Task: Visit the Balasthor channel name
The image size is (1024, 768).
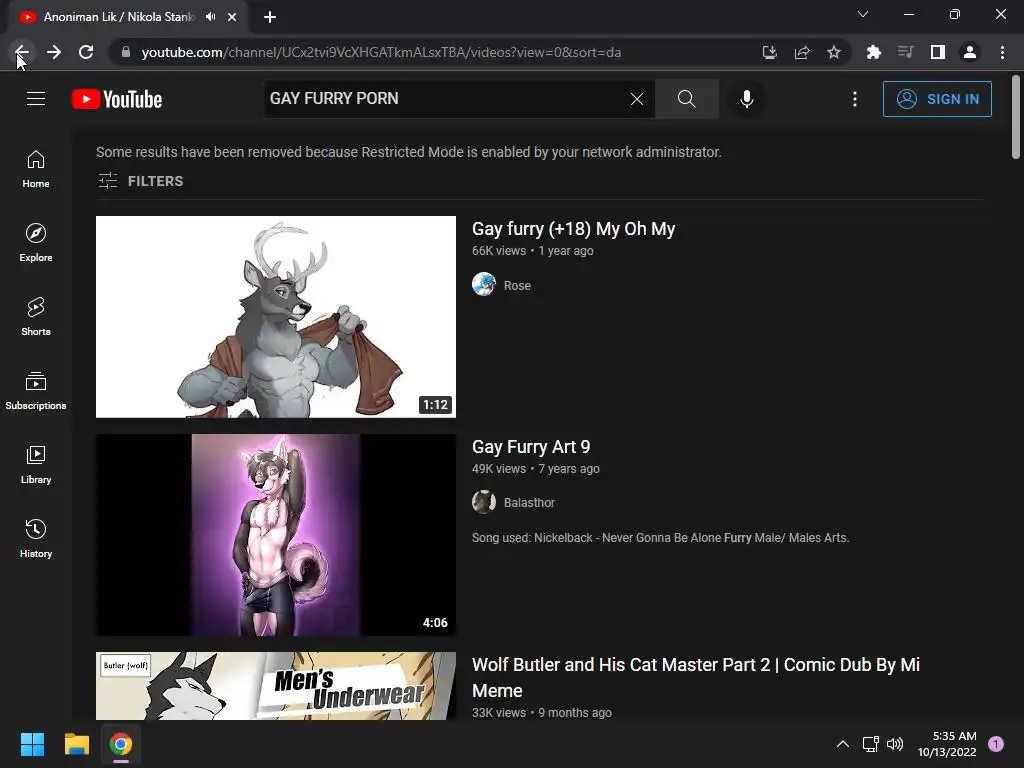Action: click(529, 502)
